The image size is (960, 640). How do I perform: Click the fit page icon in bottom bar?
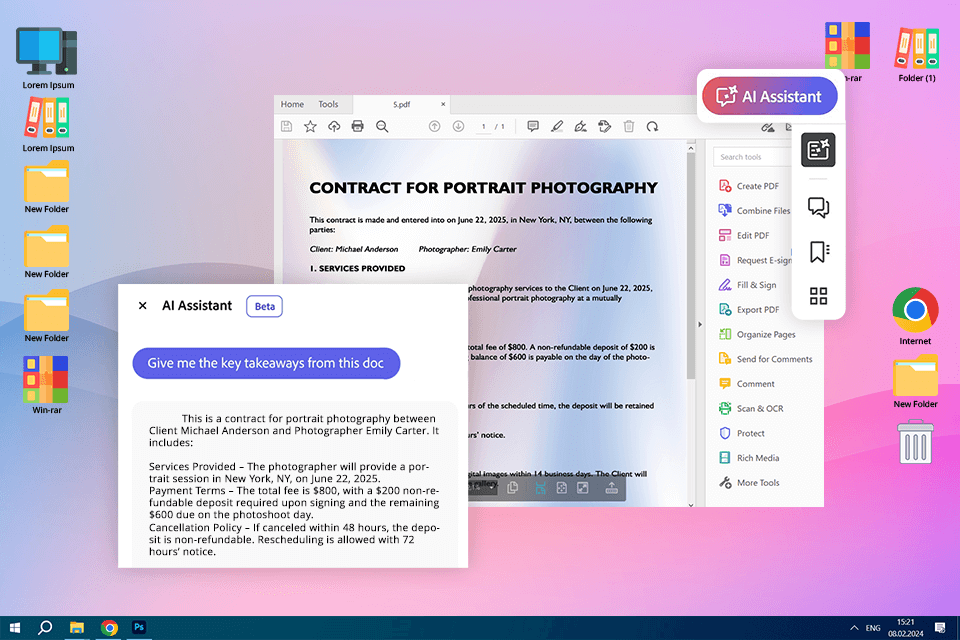tap(561, 488)
